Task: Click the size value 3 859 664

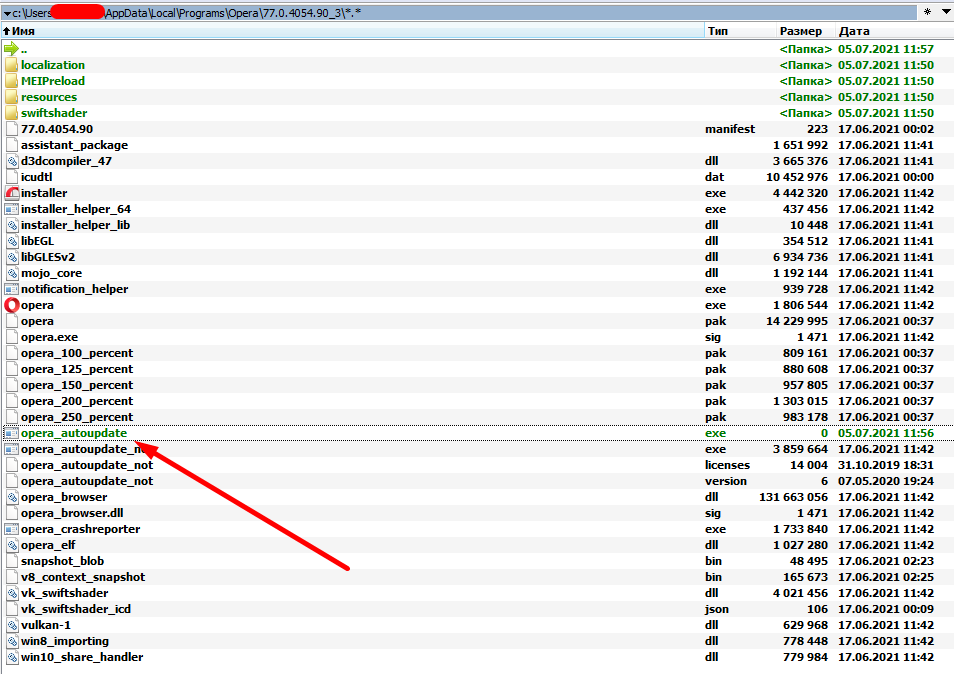Action: click(x=800, y=449)
